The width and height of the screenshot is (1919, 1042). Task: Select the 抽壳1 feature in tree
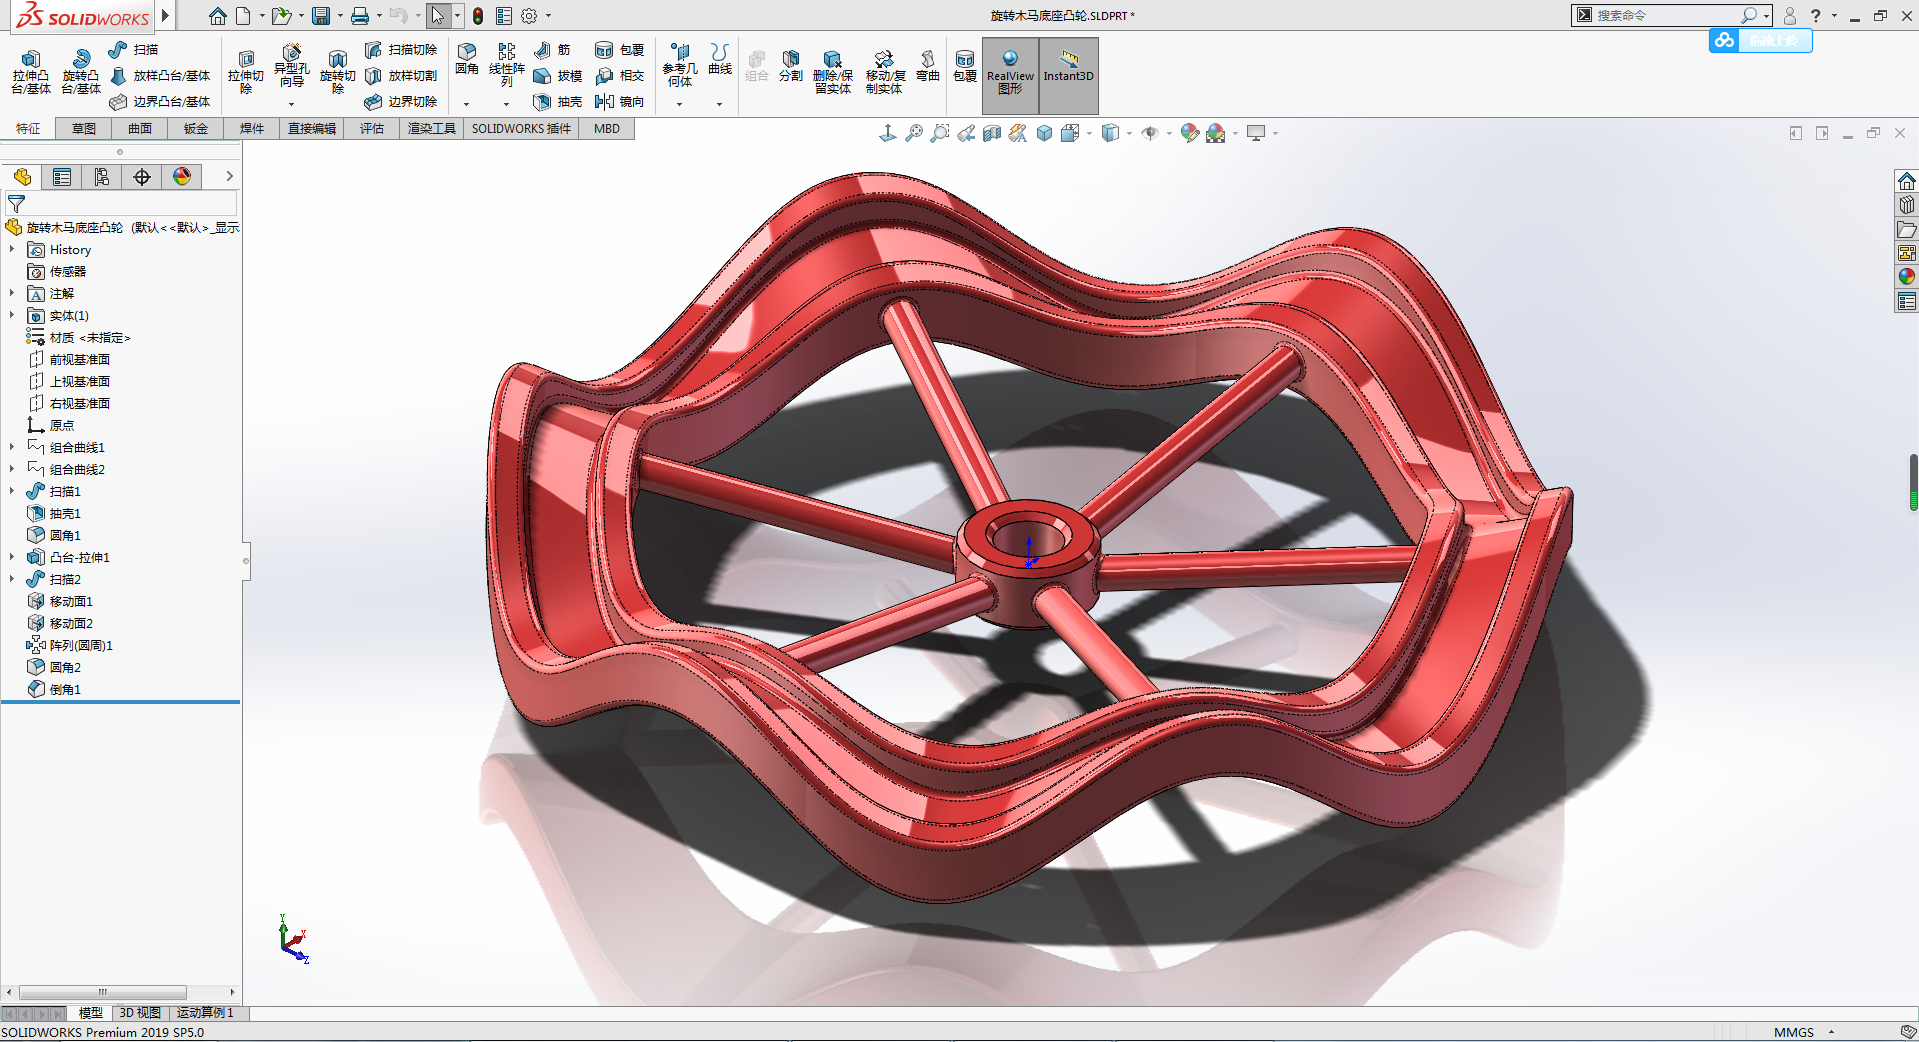[54, 513]
